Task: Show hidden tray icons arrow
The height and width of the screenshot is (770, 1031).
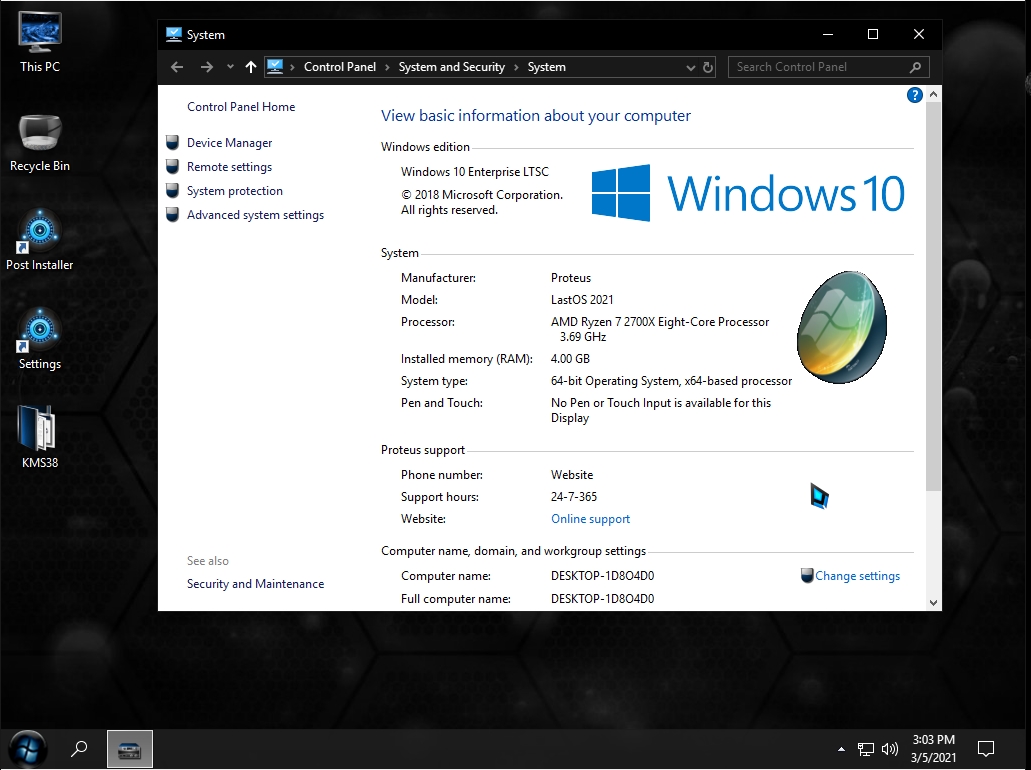Action: (x=841, y=749)
